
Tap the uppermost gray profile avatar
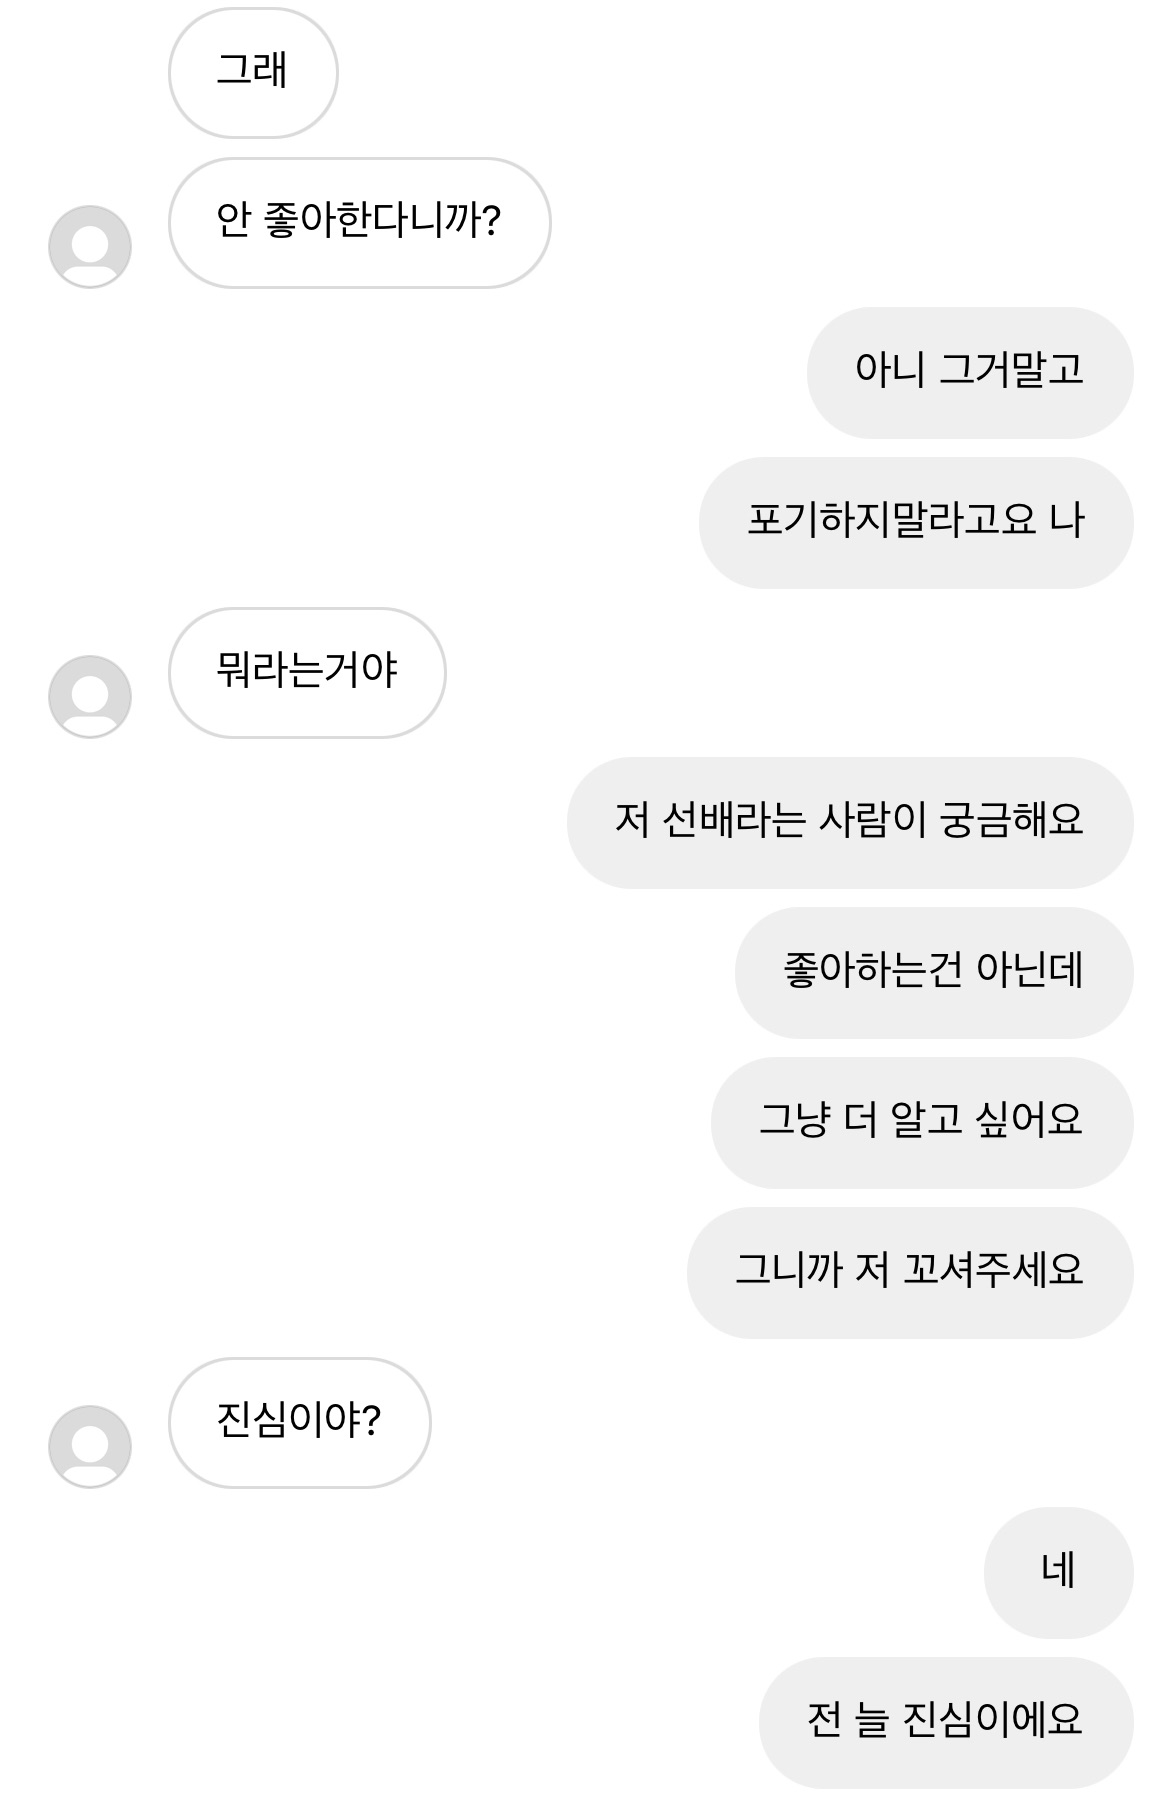pos(90,247)
